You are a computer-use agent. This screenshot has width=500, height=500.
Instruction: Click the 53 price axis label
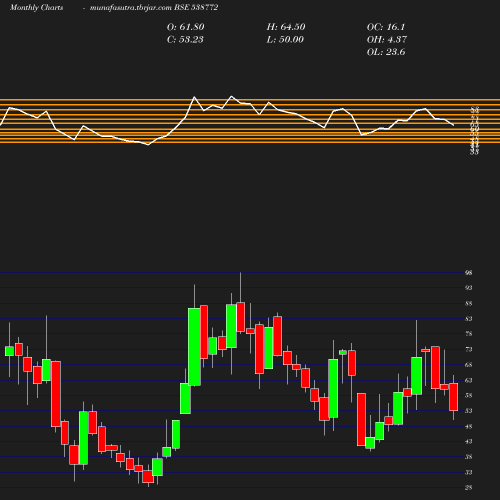(x=469, y=411)
